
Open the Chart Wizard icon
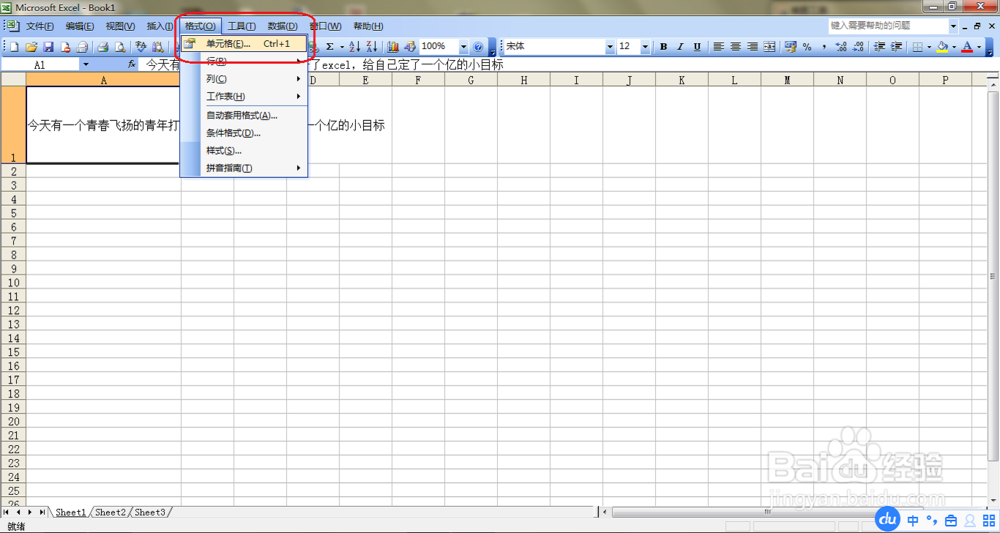[393, 47]
